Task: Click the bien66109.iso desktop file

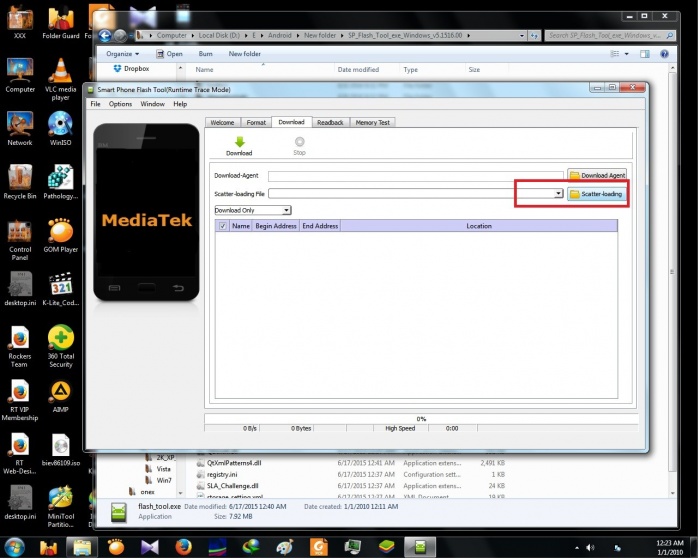Action: (x=61, y=450)
